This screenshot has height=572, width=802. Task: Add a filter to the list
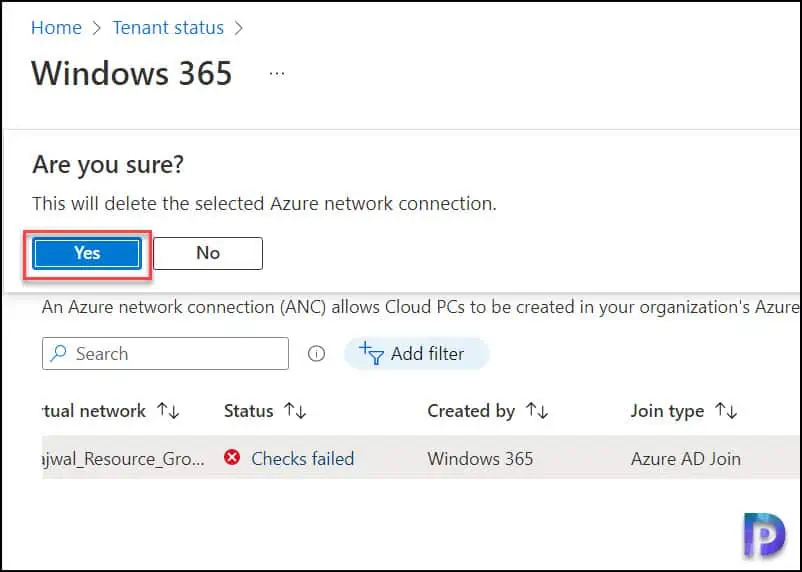tap(416, 354)
